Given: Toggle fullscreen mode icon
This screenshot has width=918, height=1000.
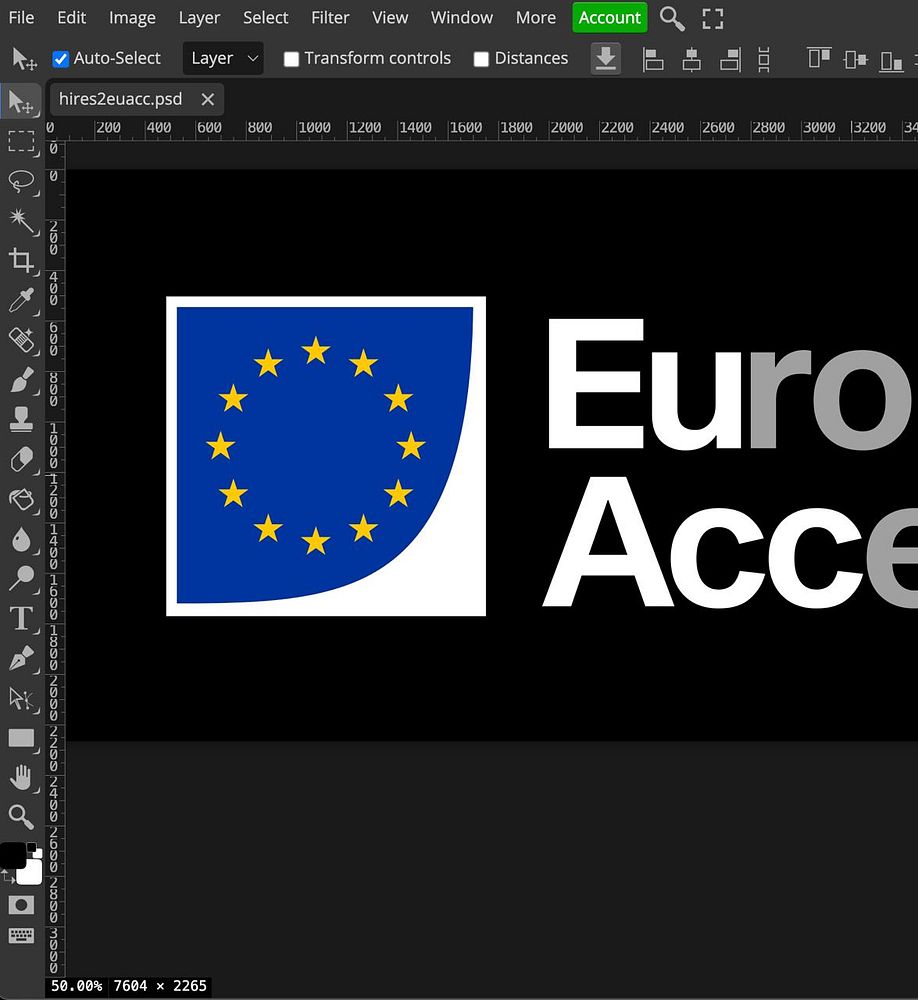Looking at the screenshot, I should point(713,18).
